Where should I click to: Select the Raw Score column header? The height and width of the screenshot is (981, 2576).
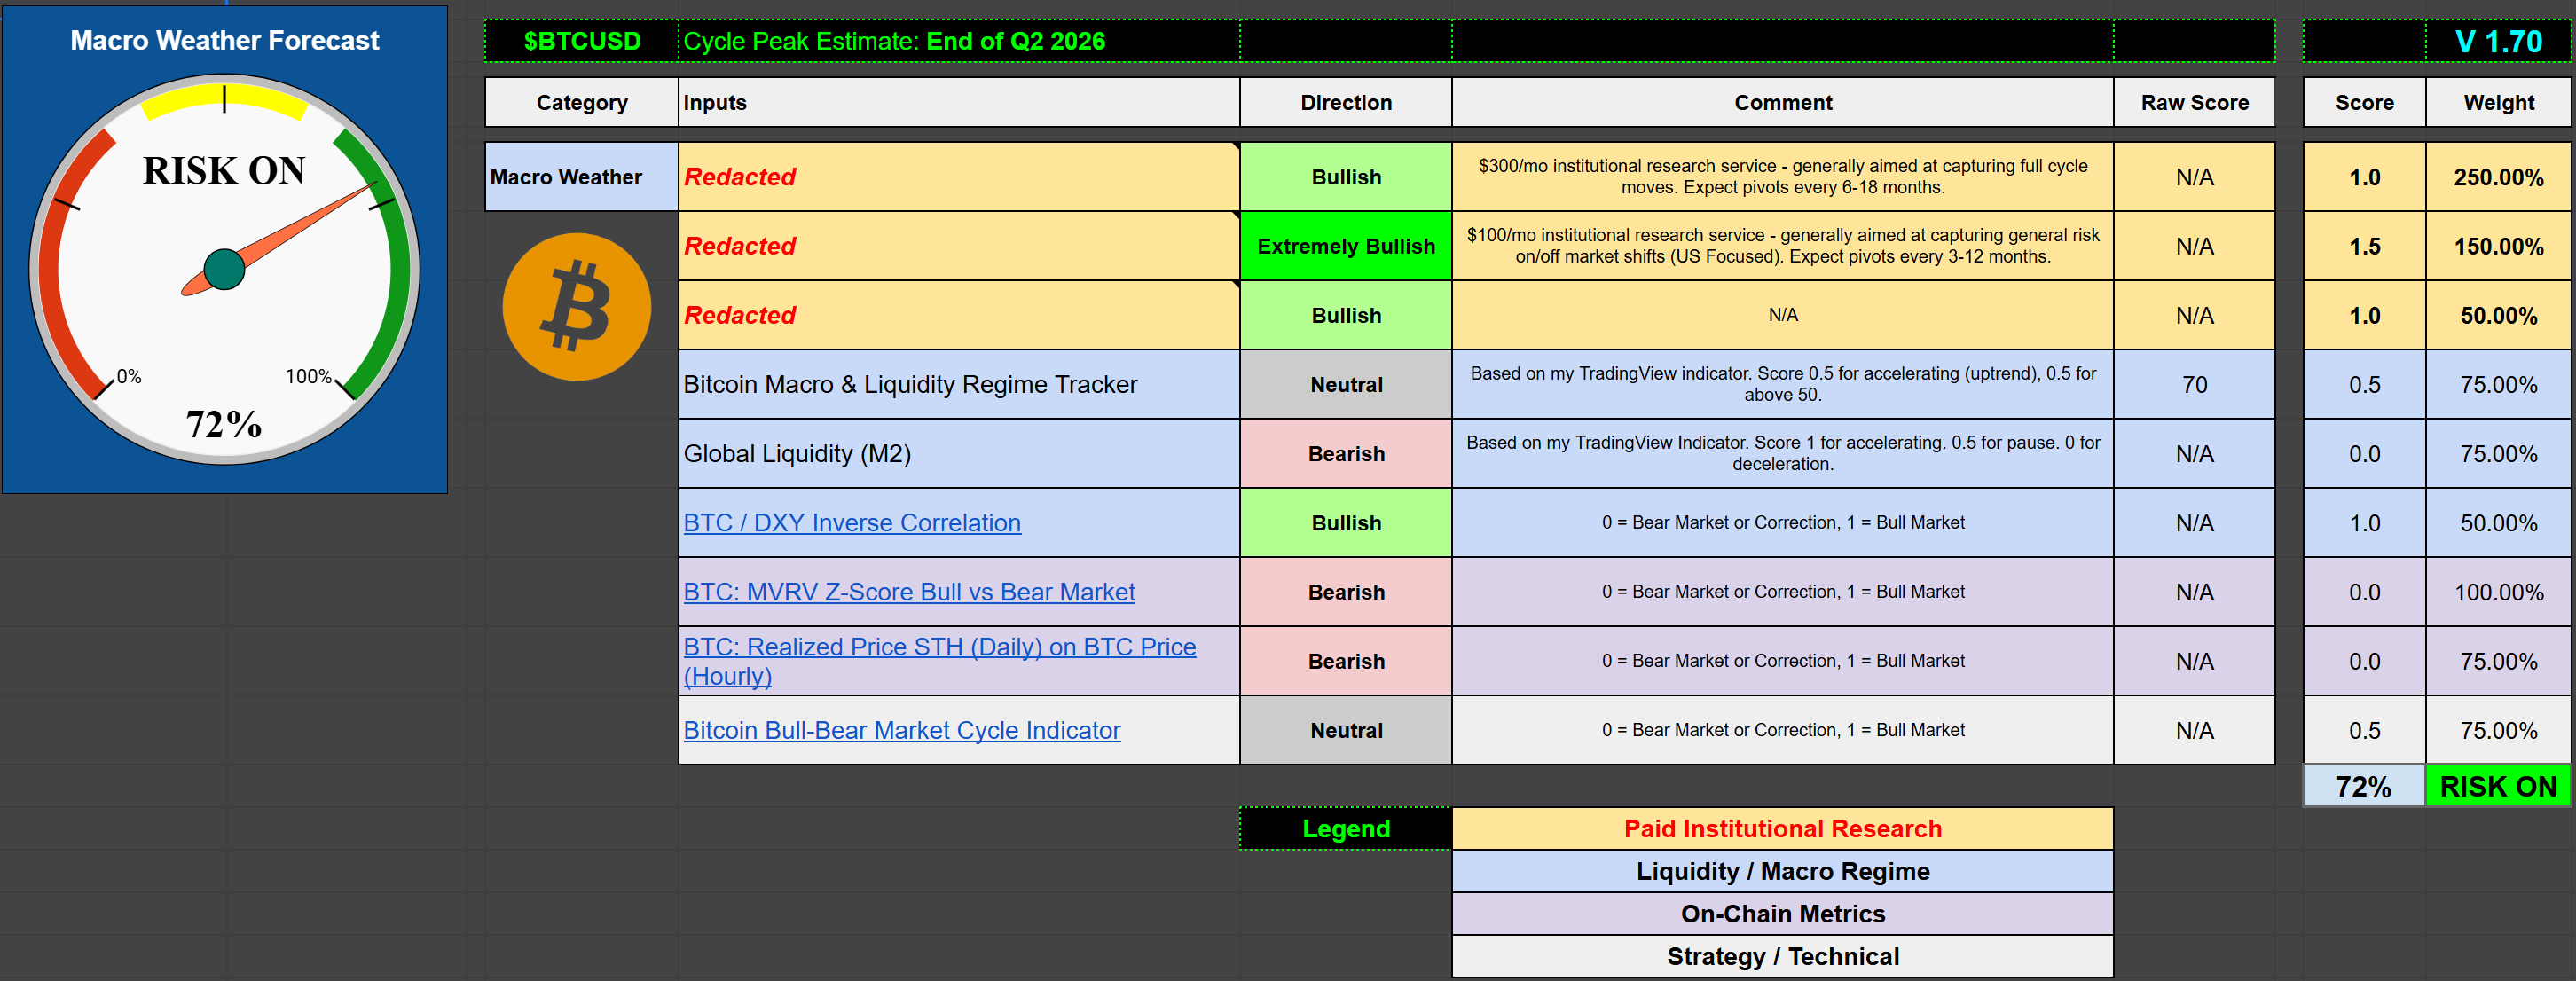(x=2193, y=103)
